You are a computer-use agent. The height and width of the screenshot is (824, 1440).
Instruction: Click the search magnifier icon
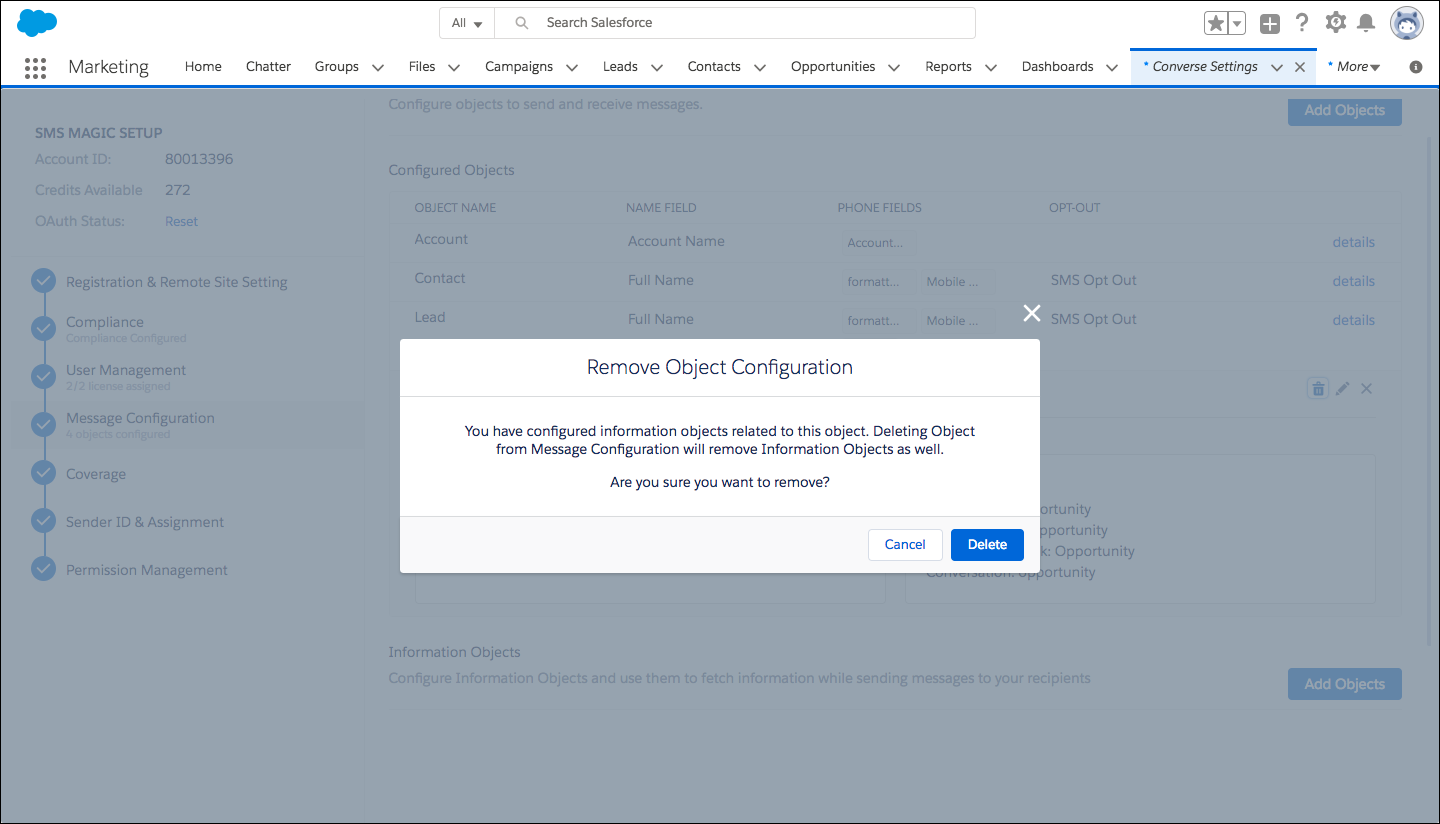tap(521, 23)
